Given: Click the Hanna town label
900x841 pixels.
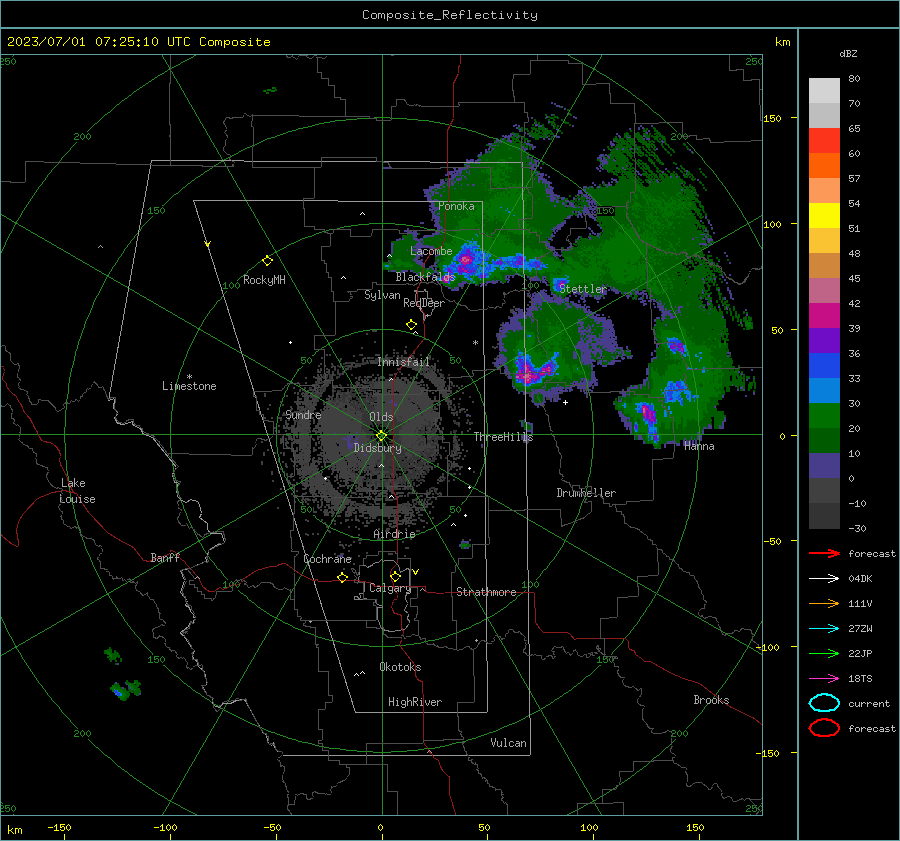Looking at the screenshot, I should pyautogui.click(x=699, y=446).
